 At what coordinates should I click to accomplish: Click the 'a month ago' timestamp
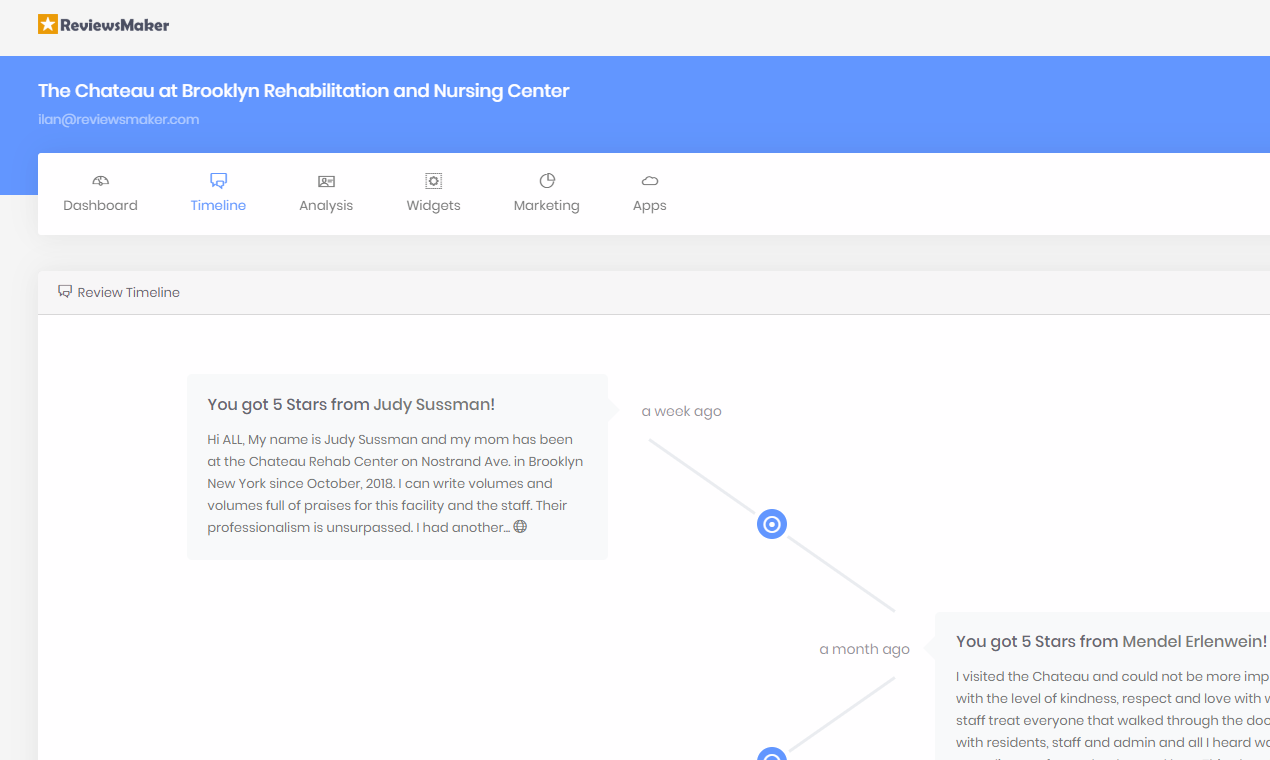coord(864,649)
